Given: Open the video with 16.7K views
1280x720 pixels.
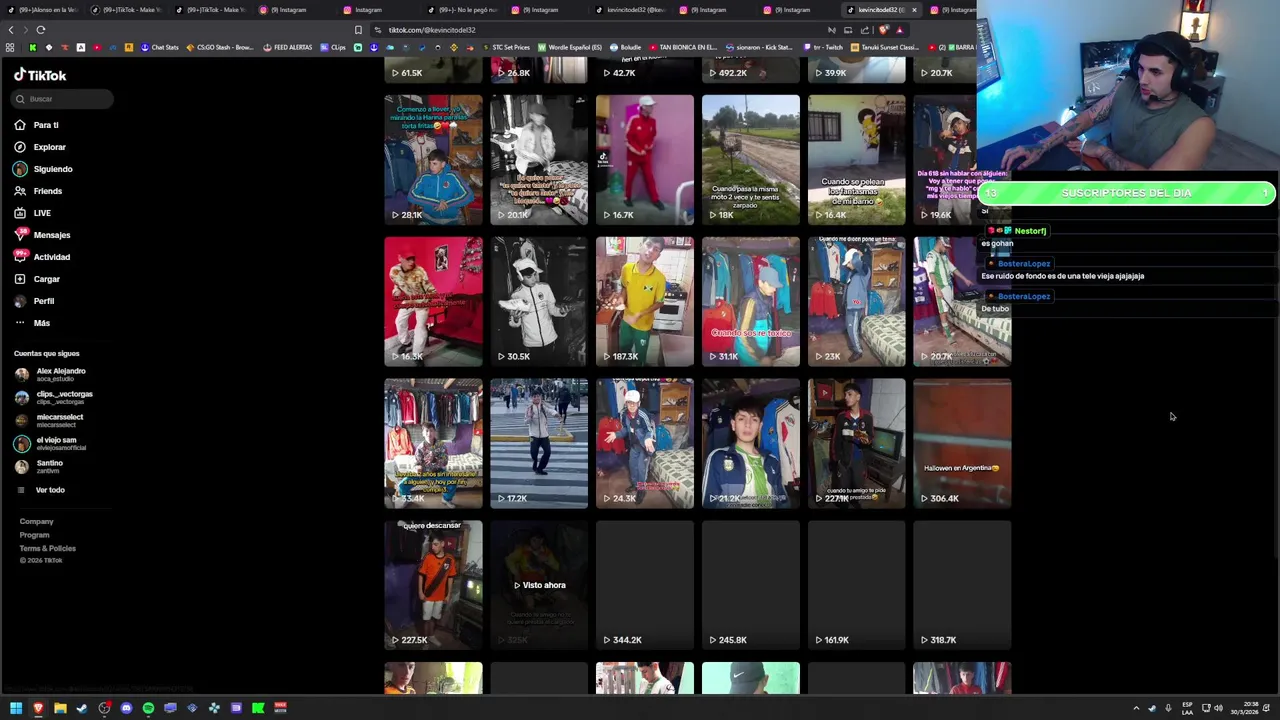Looking at the screenshot, I should click(x=645, y=159).
